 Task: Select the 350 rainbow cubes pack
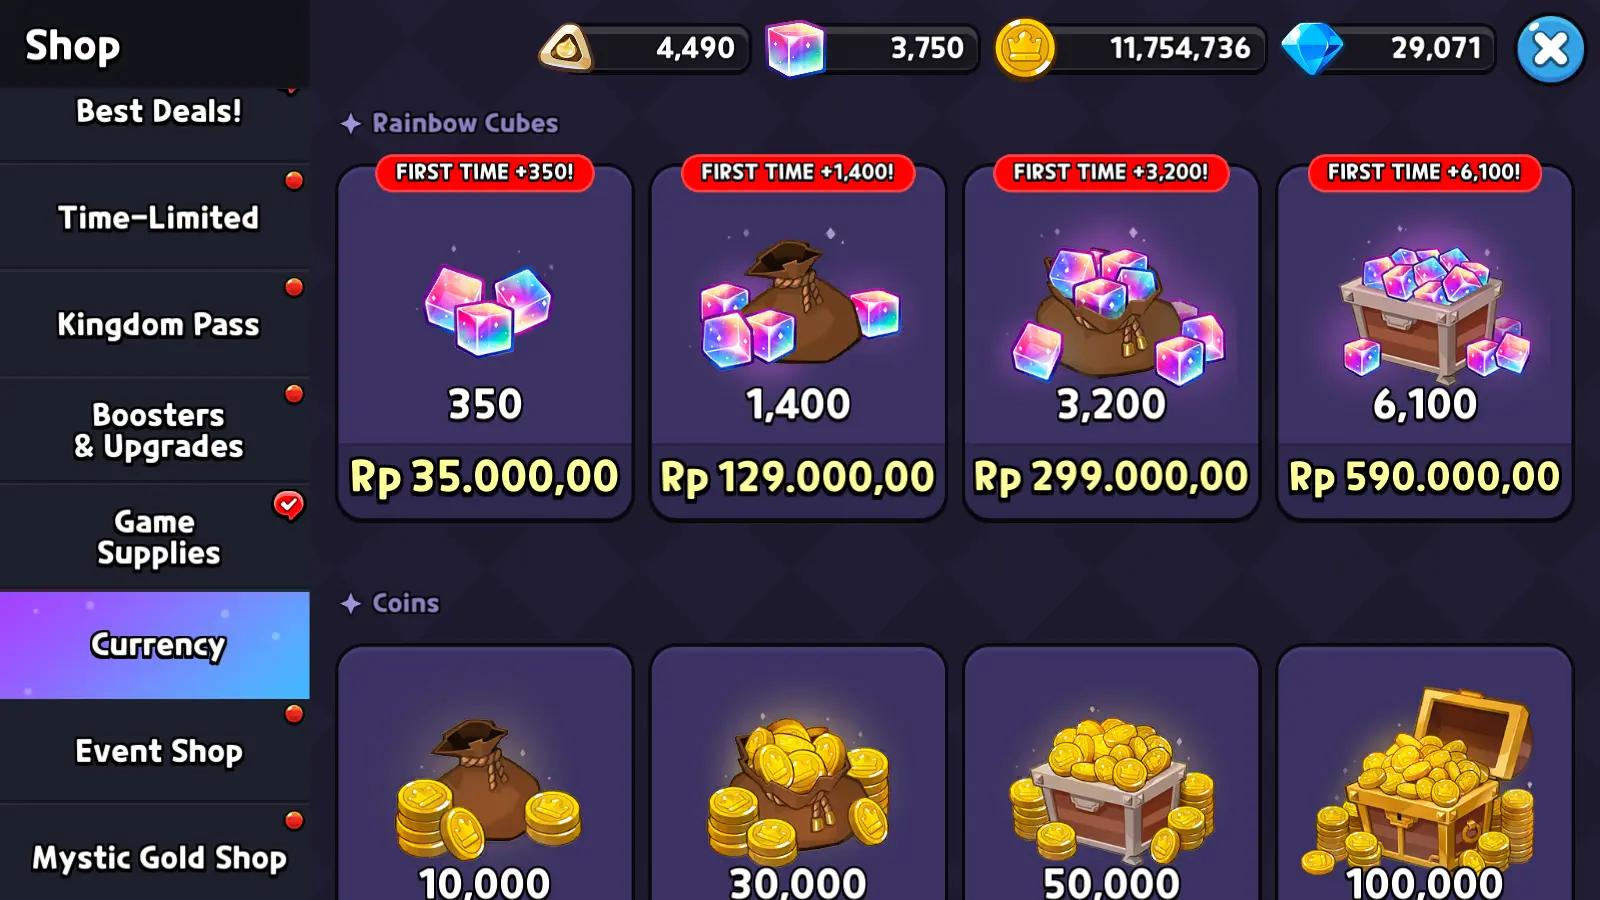pos(485,341)
